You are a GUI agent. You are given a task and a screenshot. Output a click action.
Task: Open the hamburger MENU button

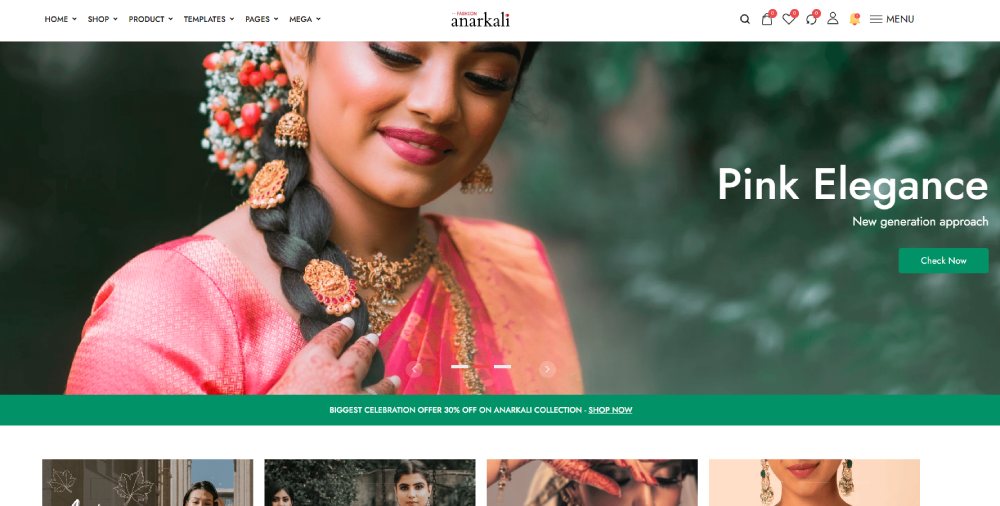coord(892,19)
